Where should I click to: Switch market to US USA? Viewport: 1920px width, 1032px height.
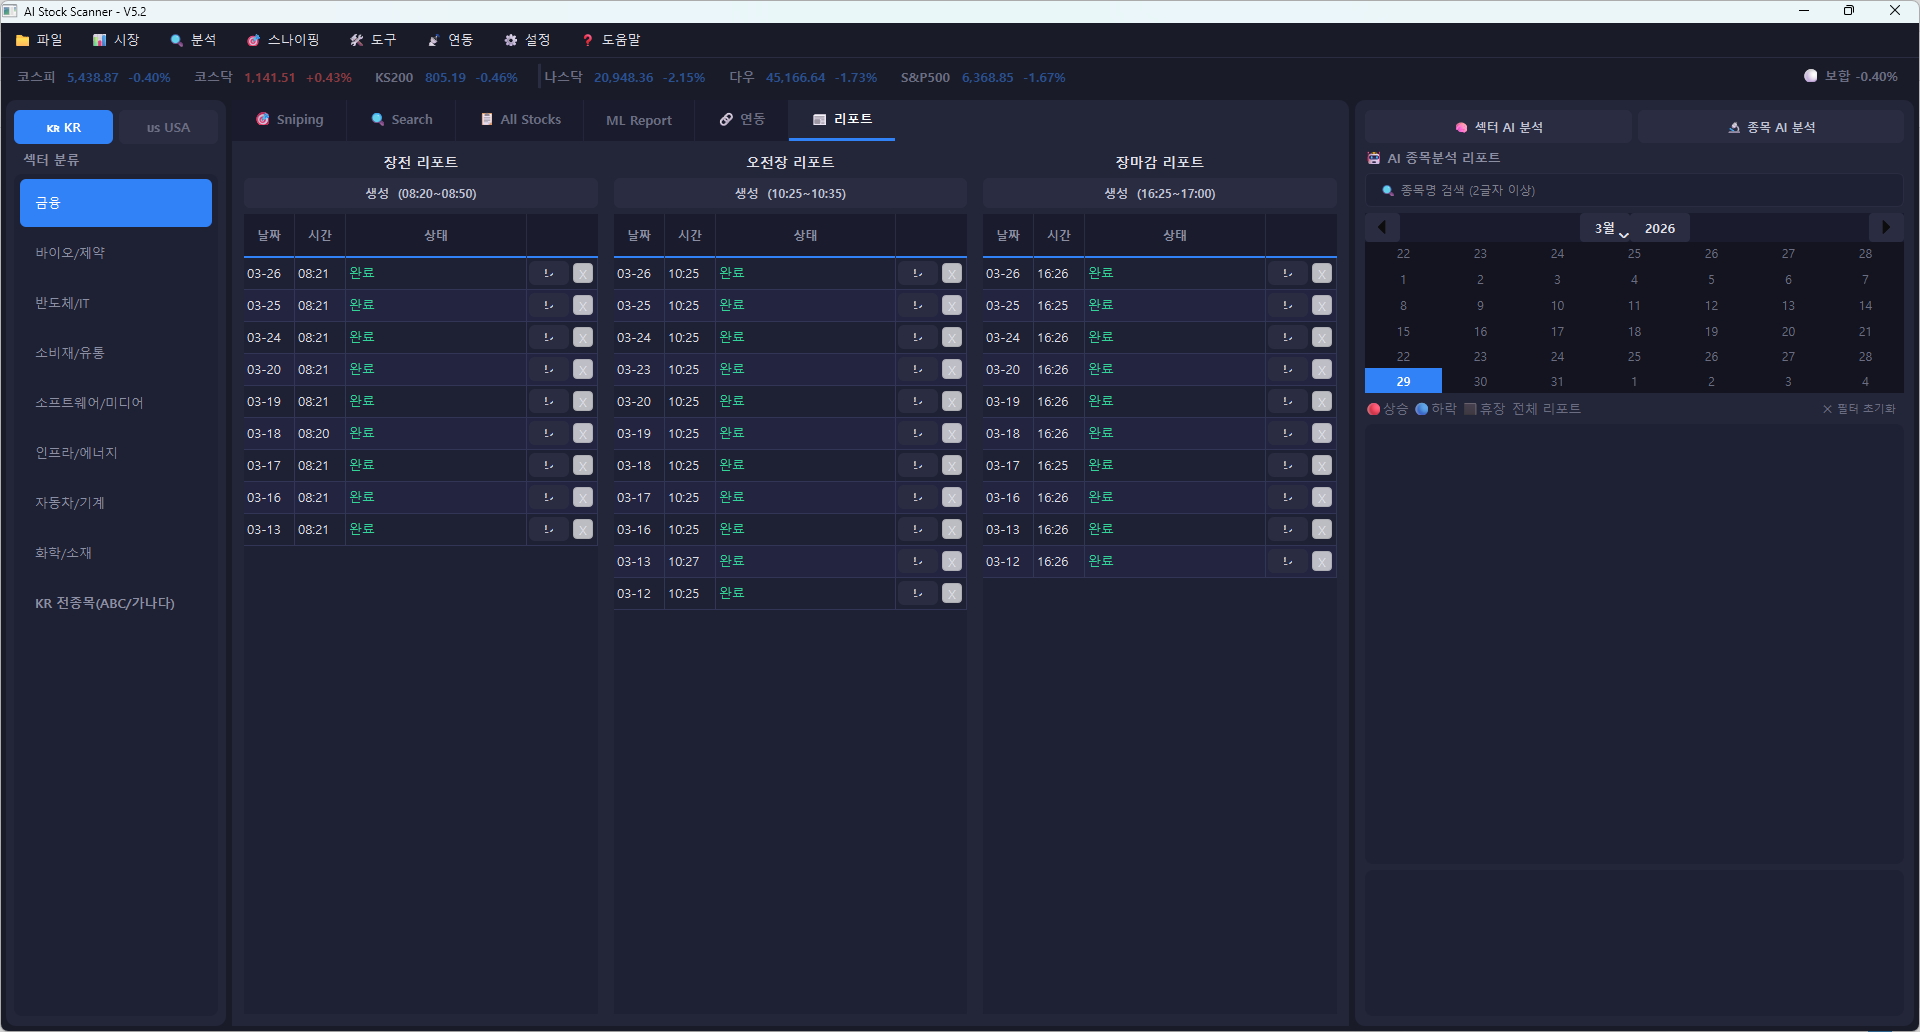coord(167,127)
